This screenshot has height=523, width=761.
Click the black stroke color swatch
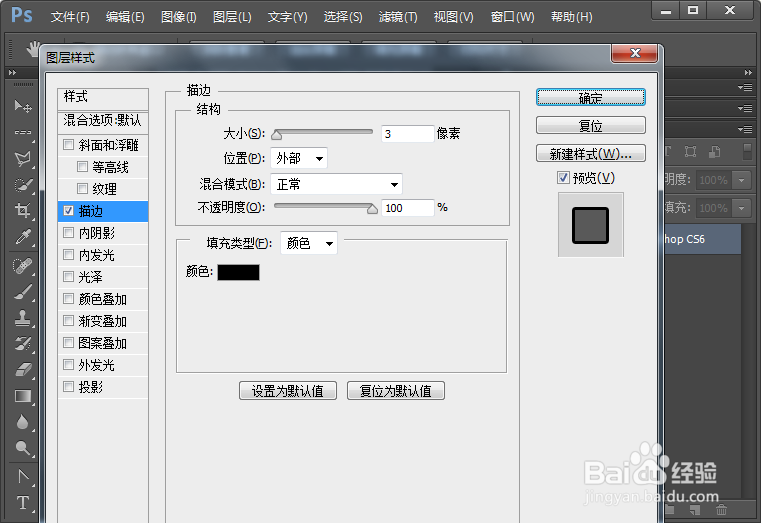pos(238,272)
